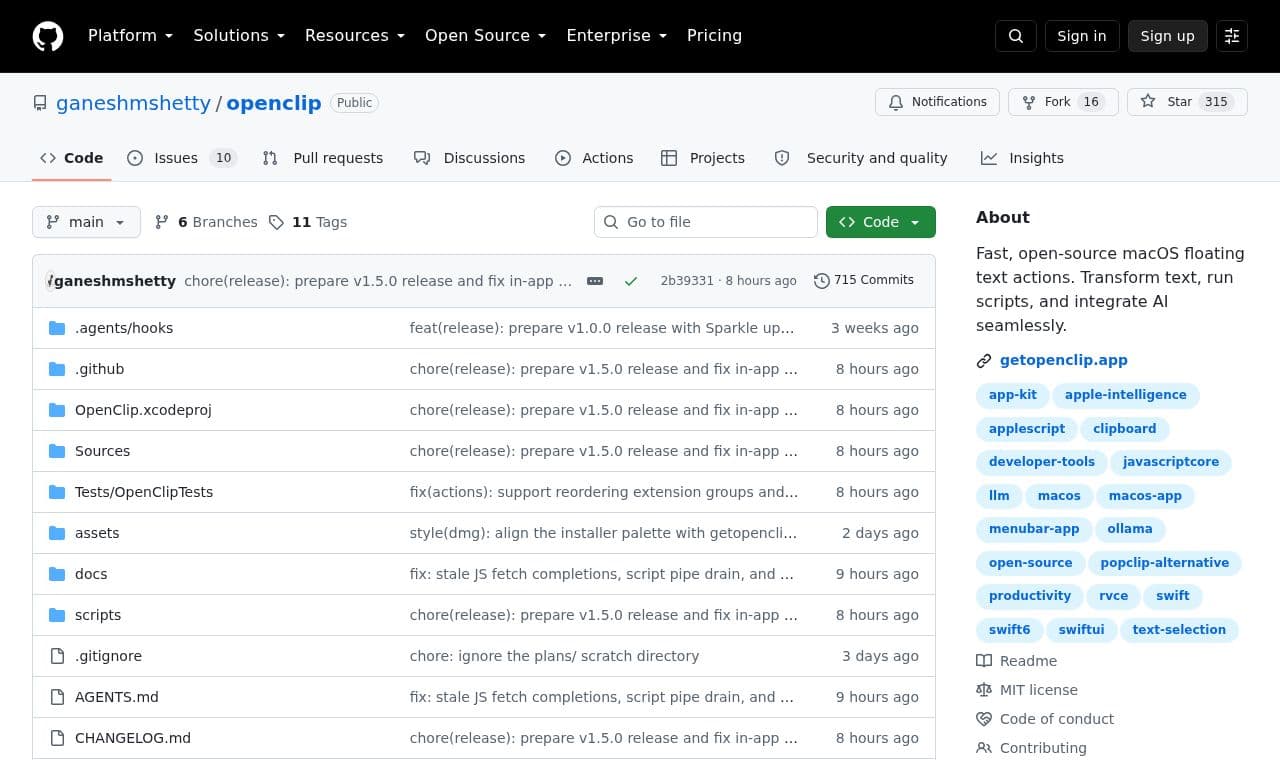Click the tag icon showing 11 Tags
Screen dimensions: 1280x760
point(276,222)
